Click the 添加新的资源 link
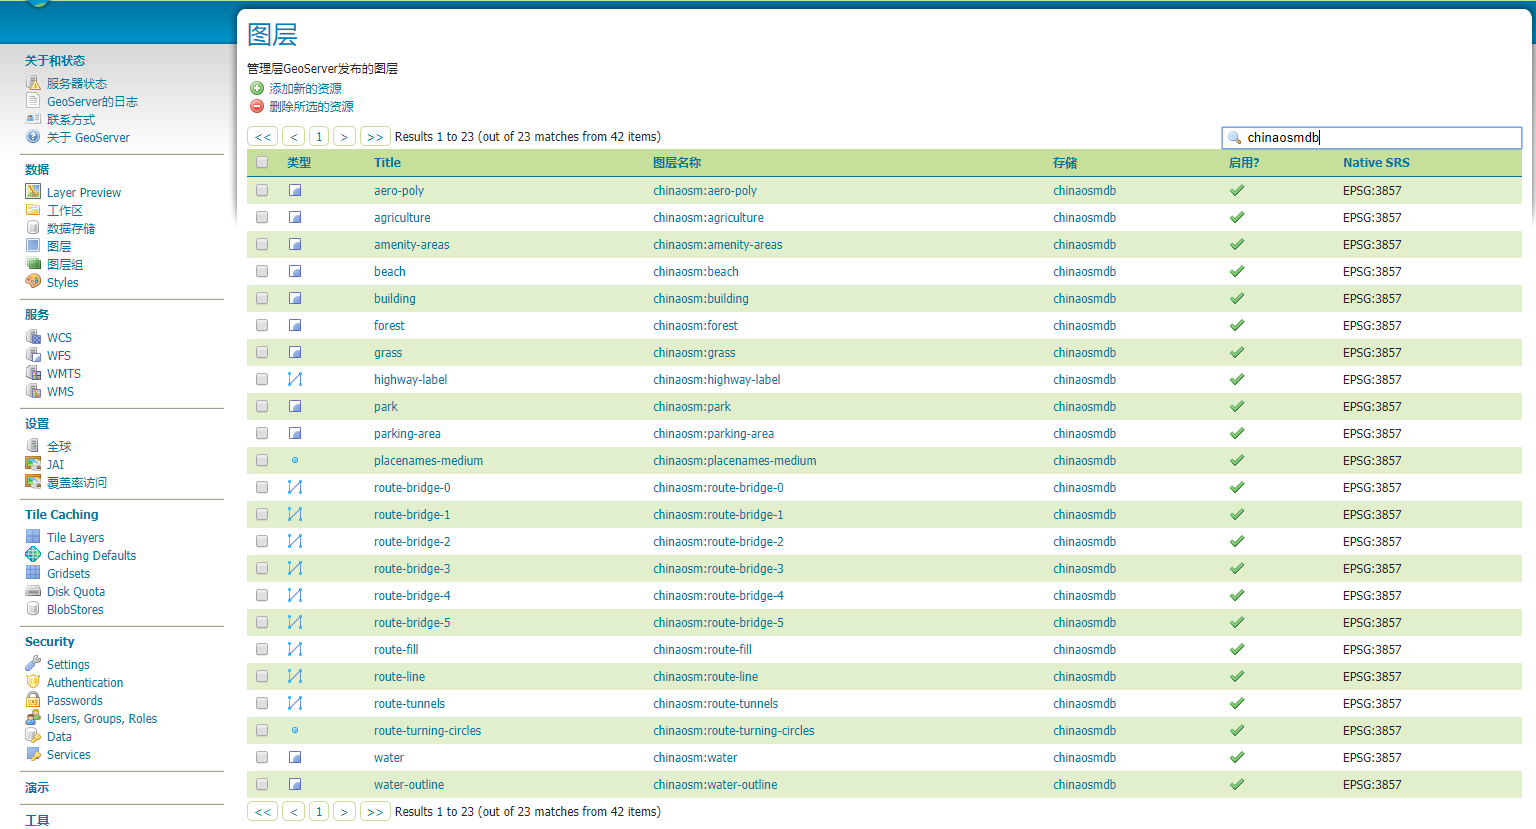Screen dimensions: 1536x829 tap(305, 88)
